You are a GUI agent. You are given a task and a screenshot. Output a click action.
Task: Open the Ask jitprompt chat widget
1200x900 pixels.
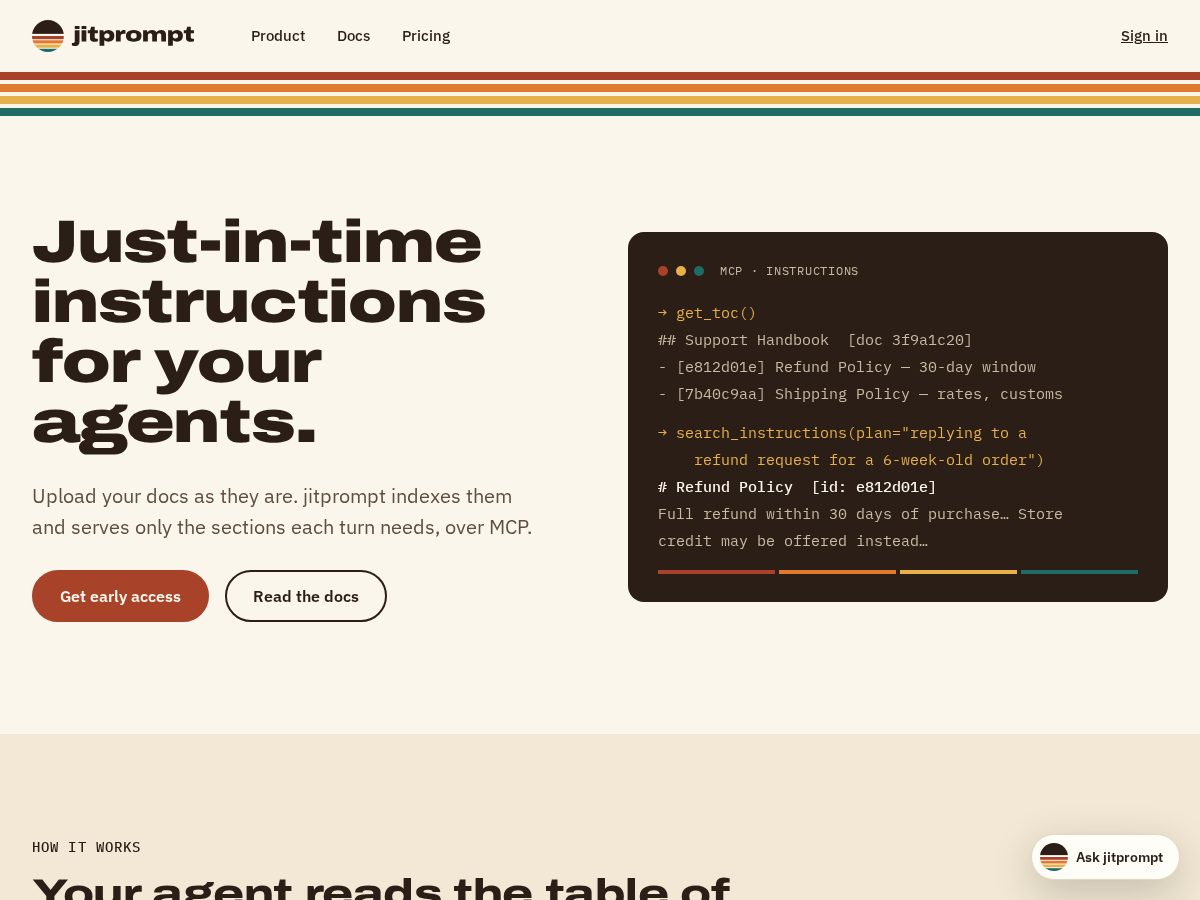tap(1105, 857)
